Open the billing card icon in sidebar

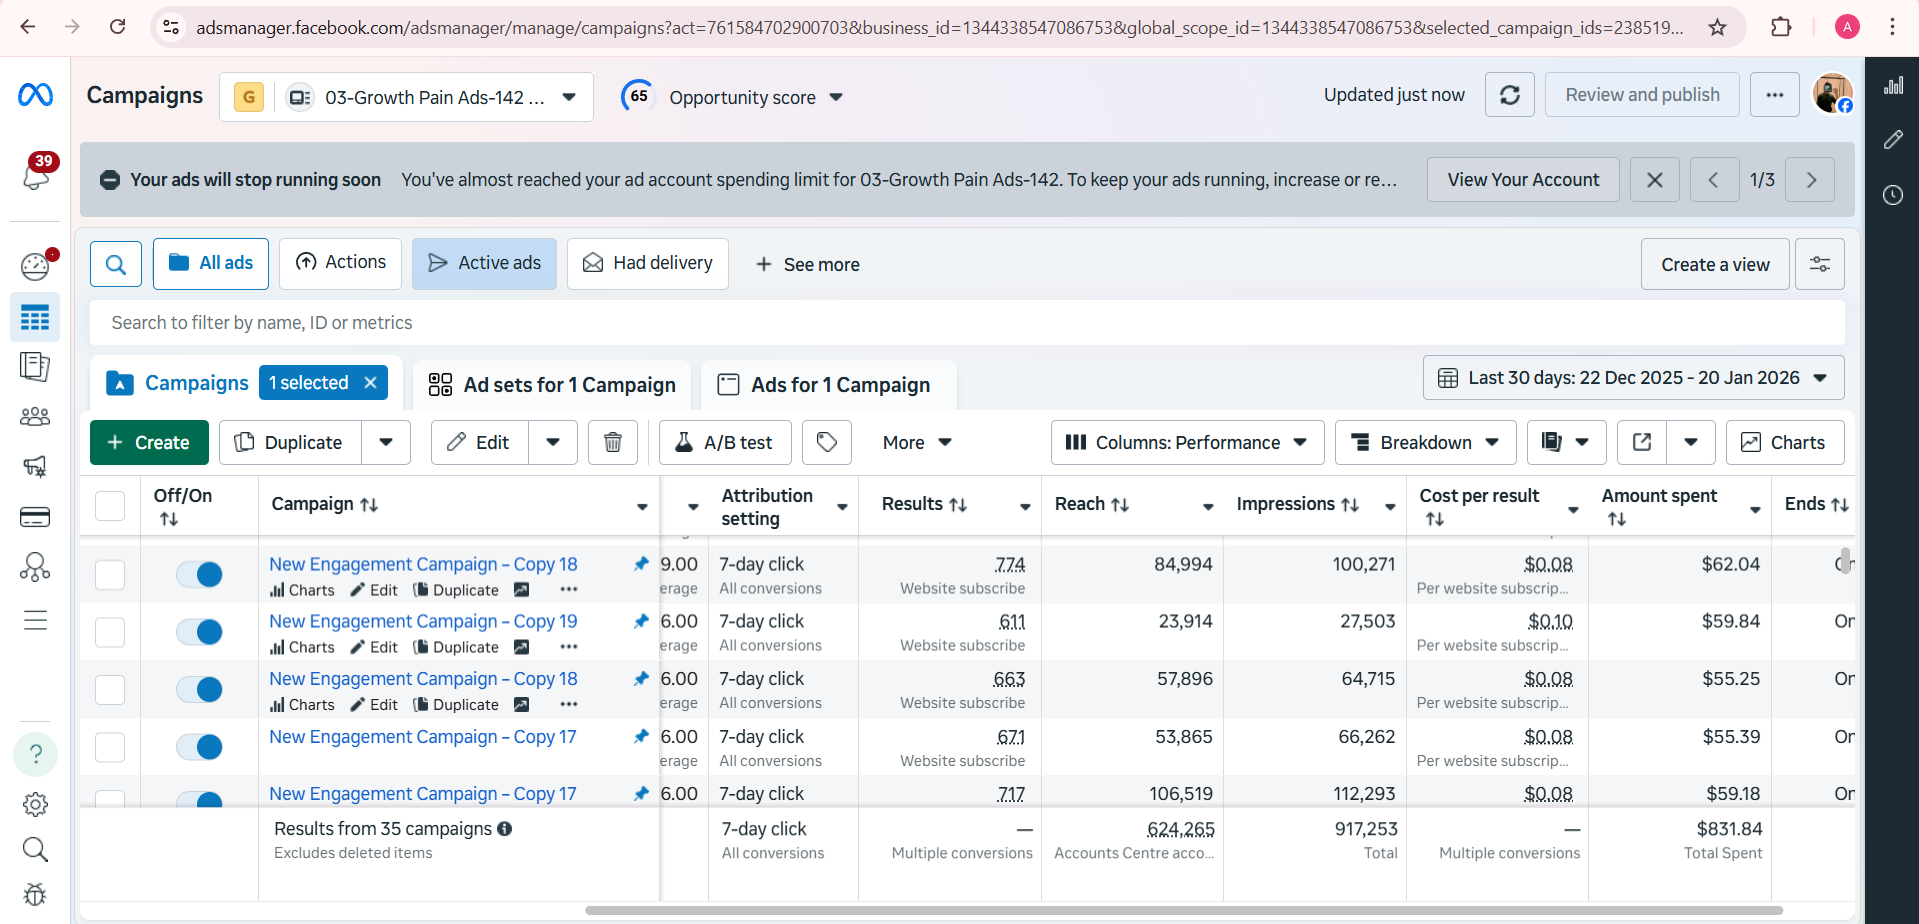[35, 517]
